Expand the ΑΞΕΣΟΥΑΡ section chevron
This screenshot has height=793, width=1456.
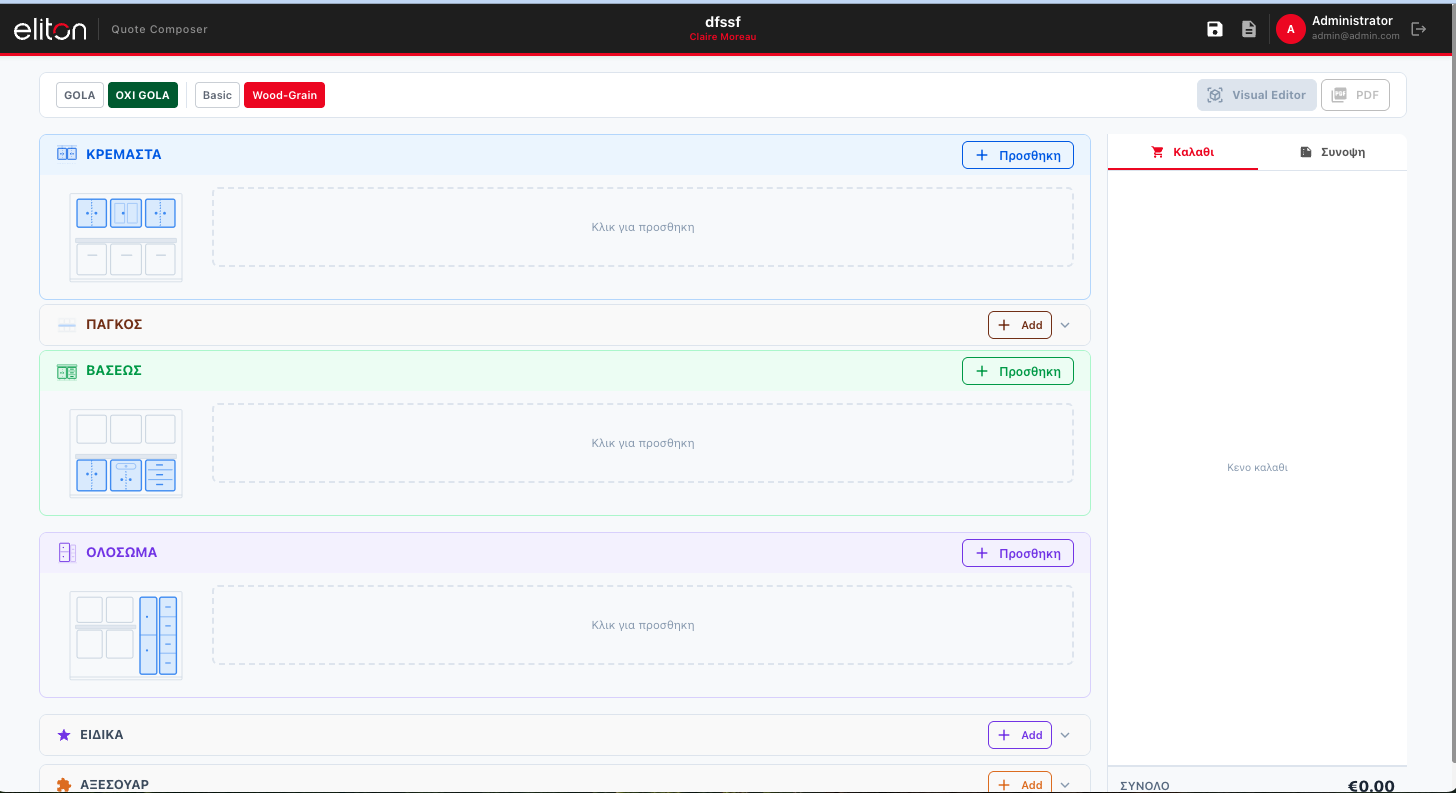coord(1065,785)
